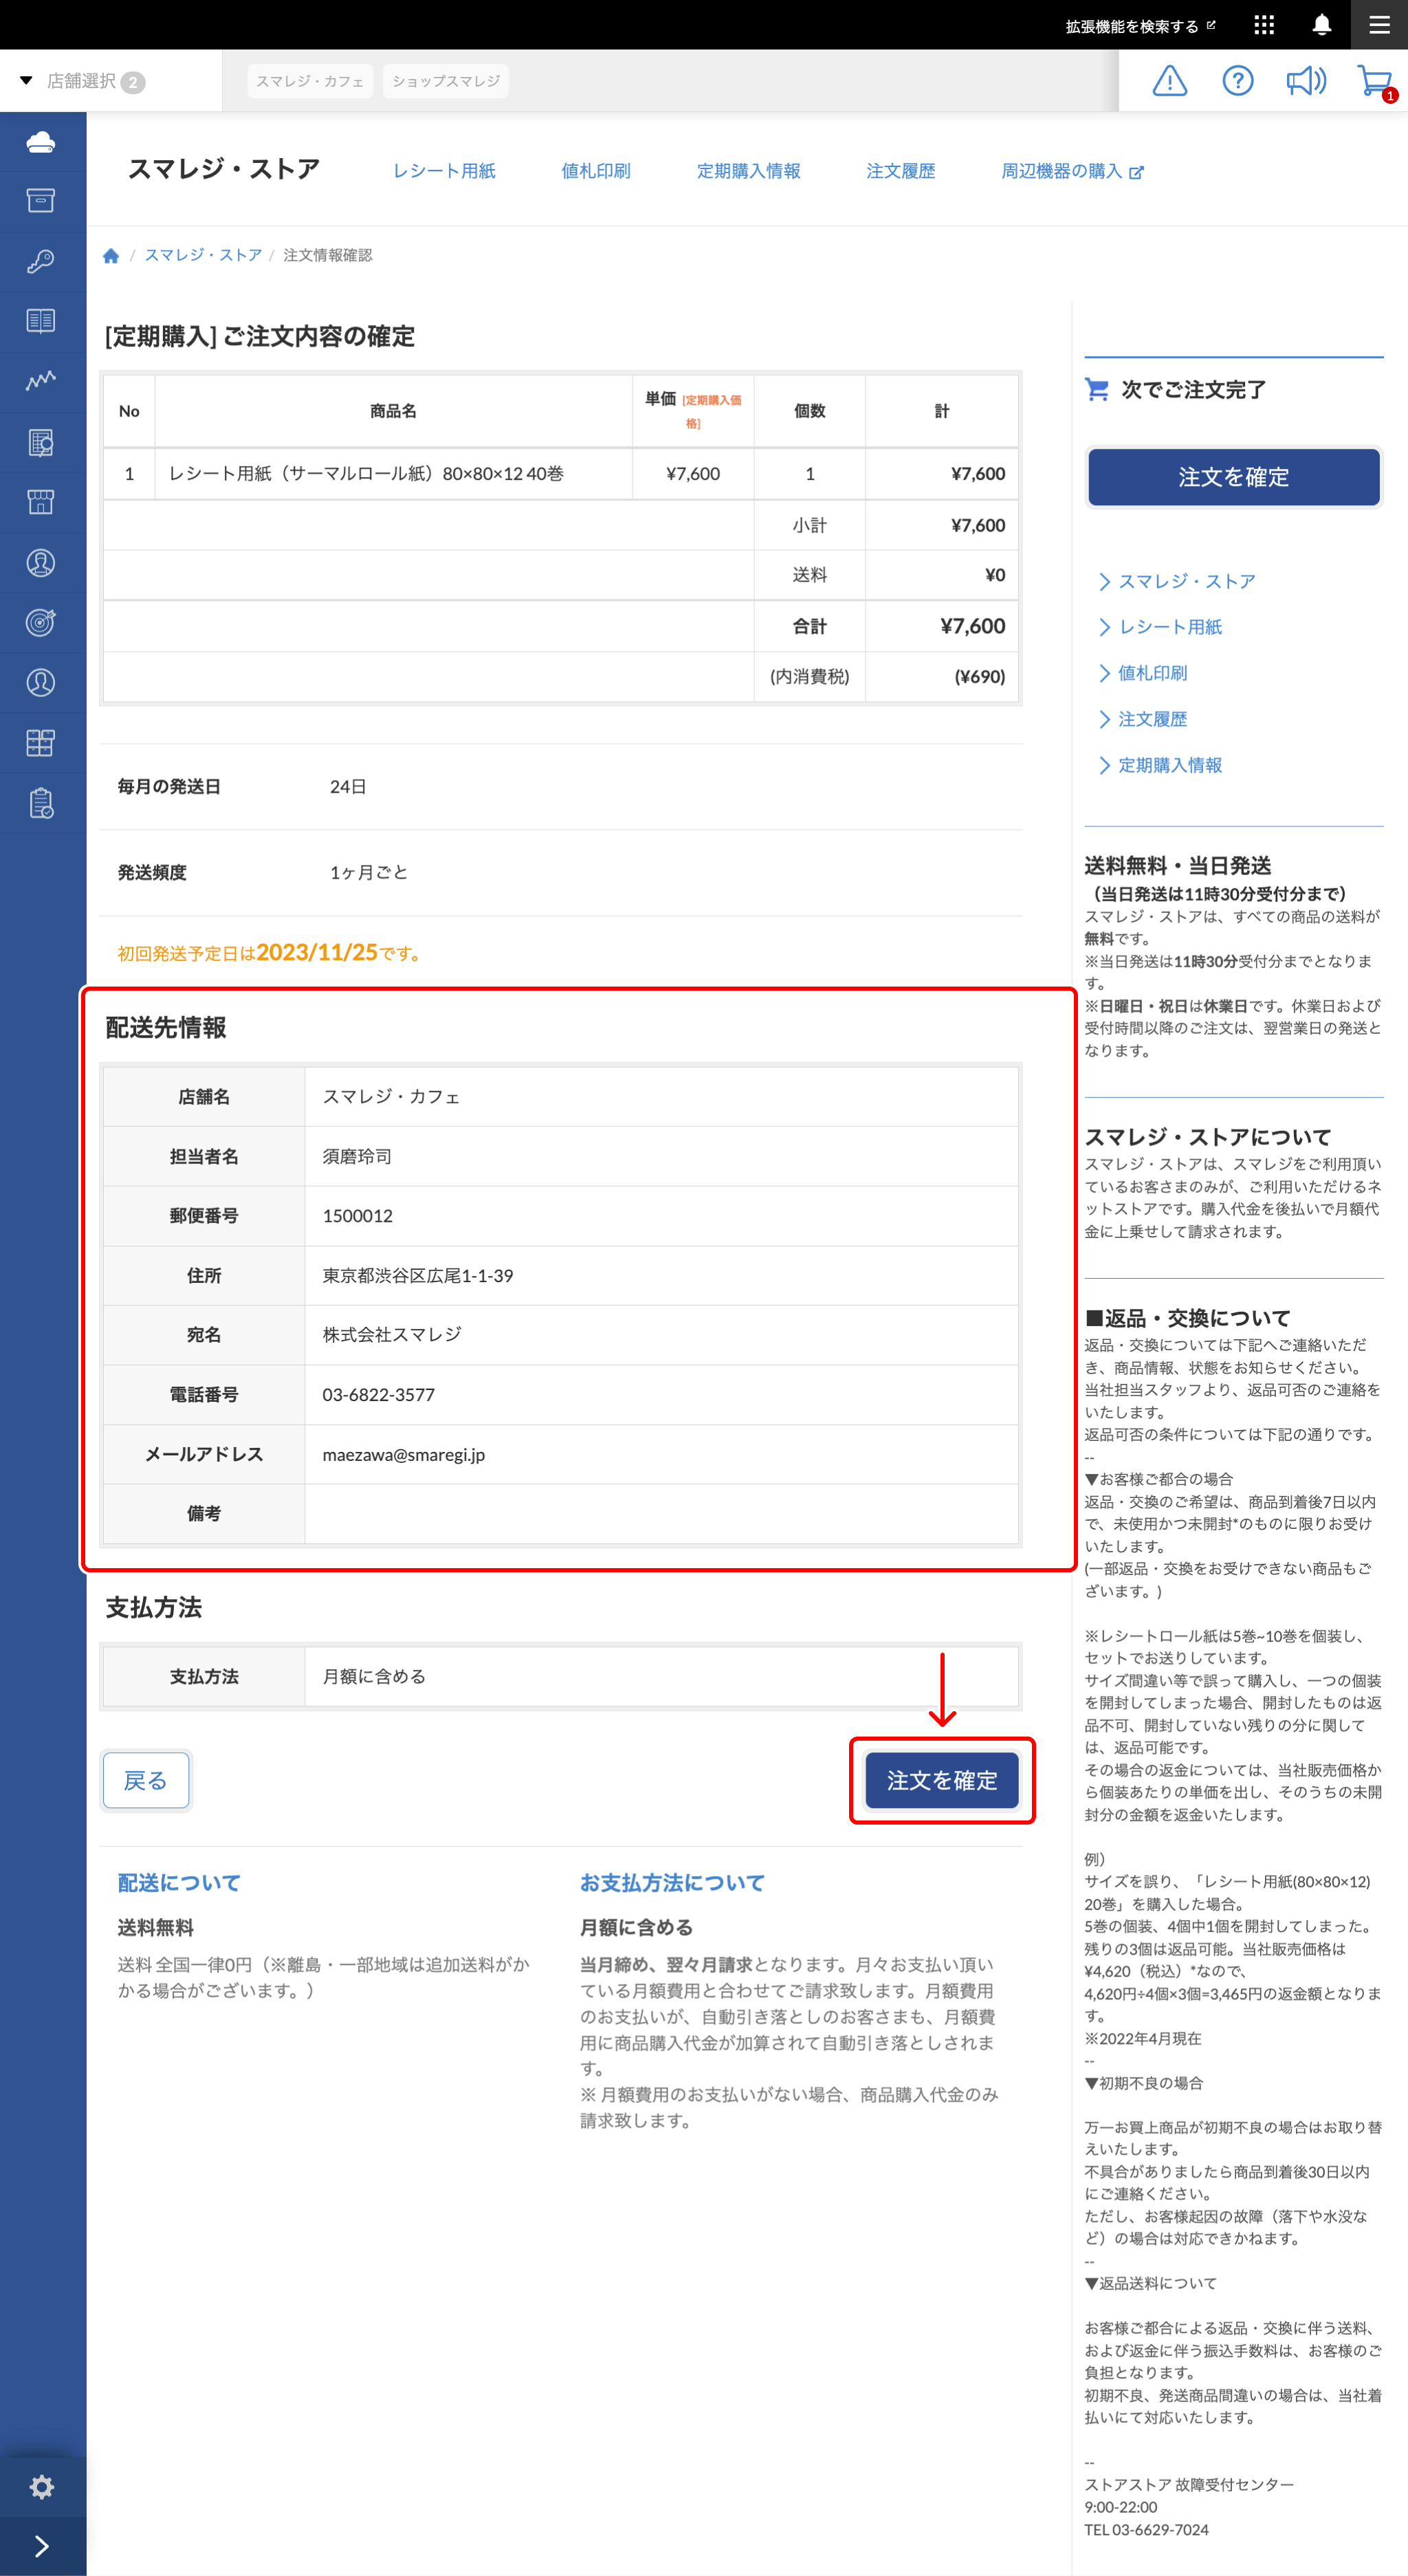The image size is (1408, 2576).
Task: Open 周辺機器の購入 external link tab
Action: click(x=1072, y=171)
